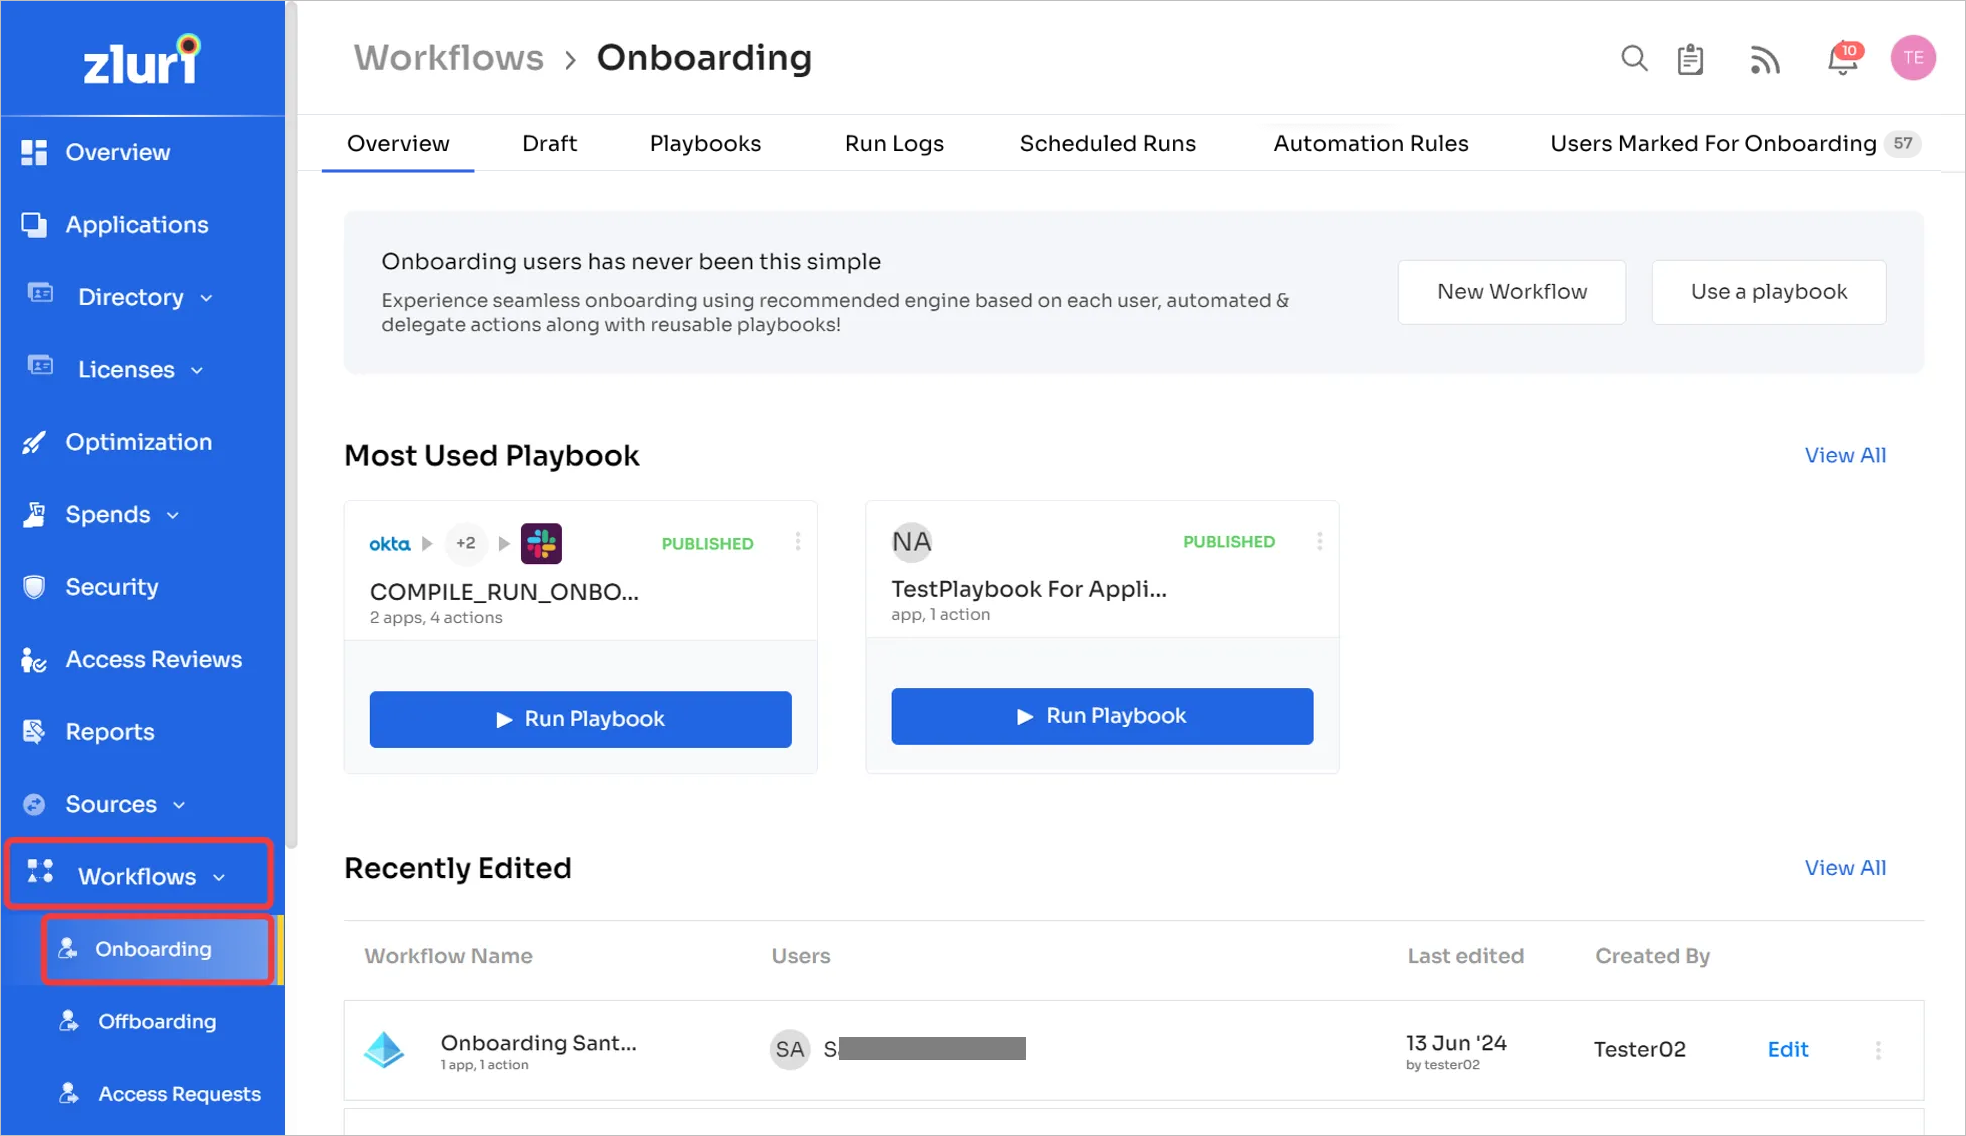
Task: Click the TE user avatar
Action: pyautogui.click(x=1912, y=58)
